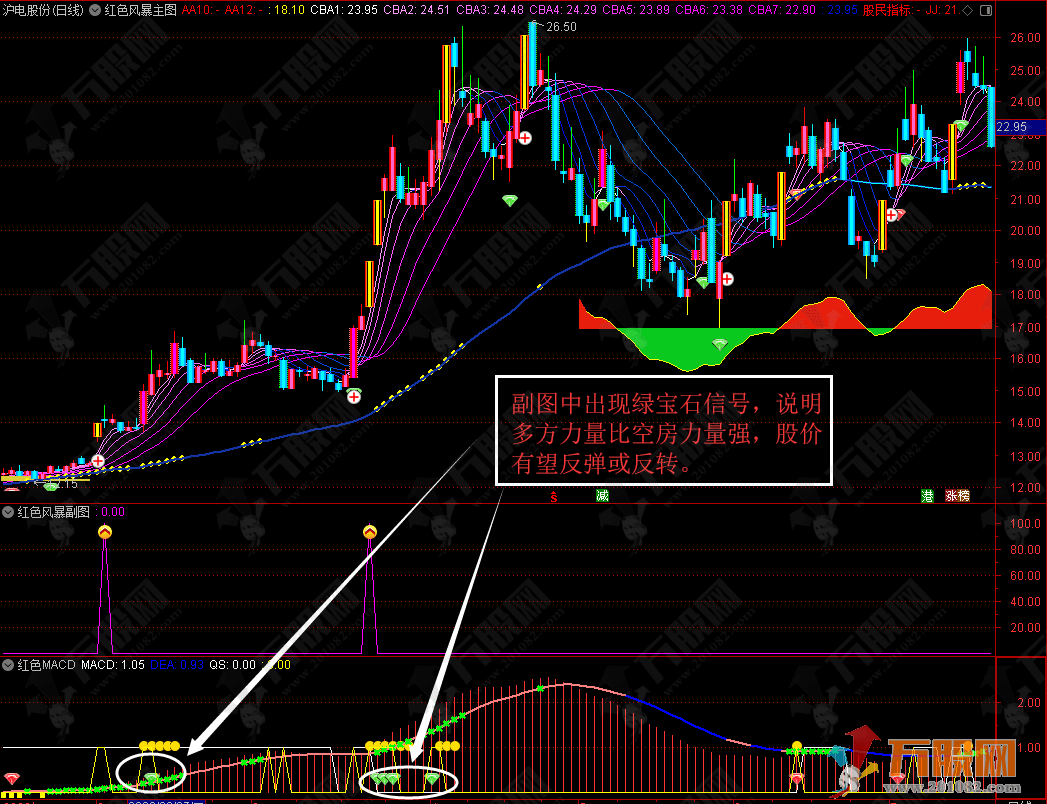
Task: Click red plus marker near the 18.50 level
Action: [727, 278]
